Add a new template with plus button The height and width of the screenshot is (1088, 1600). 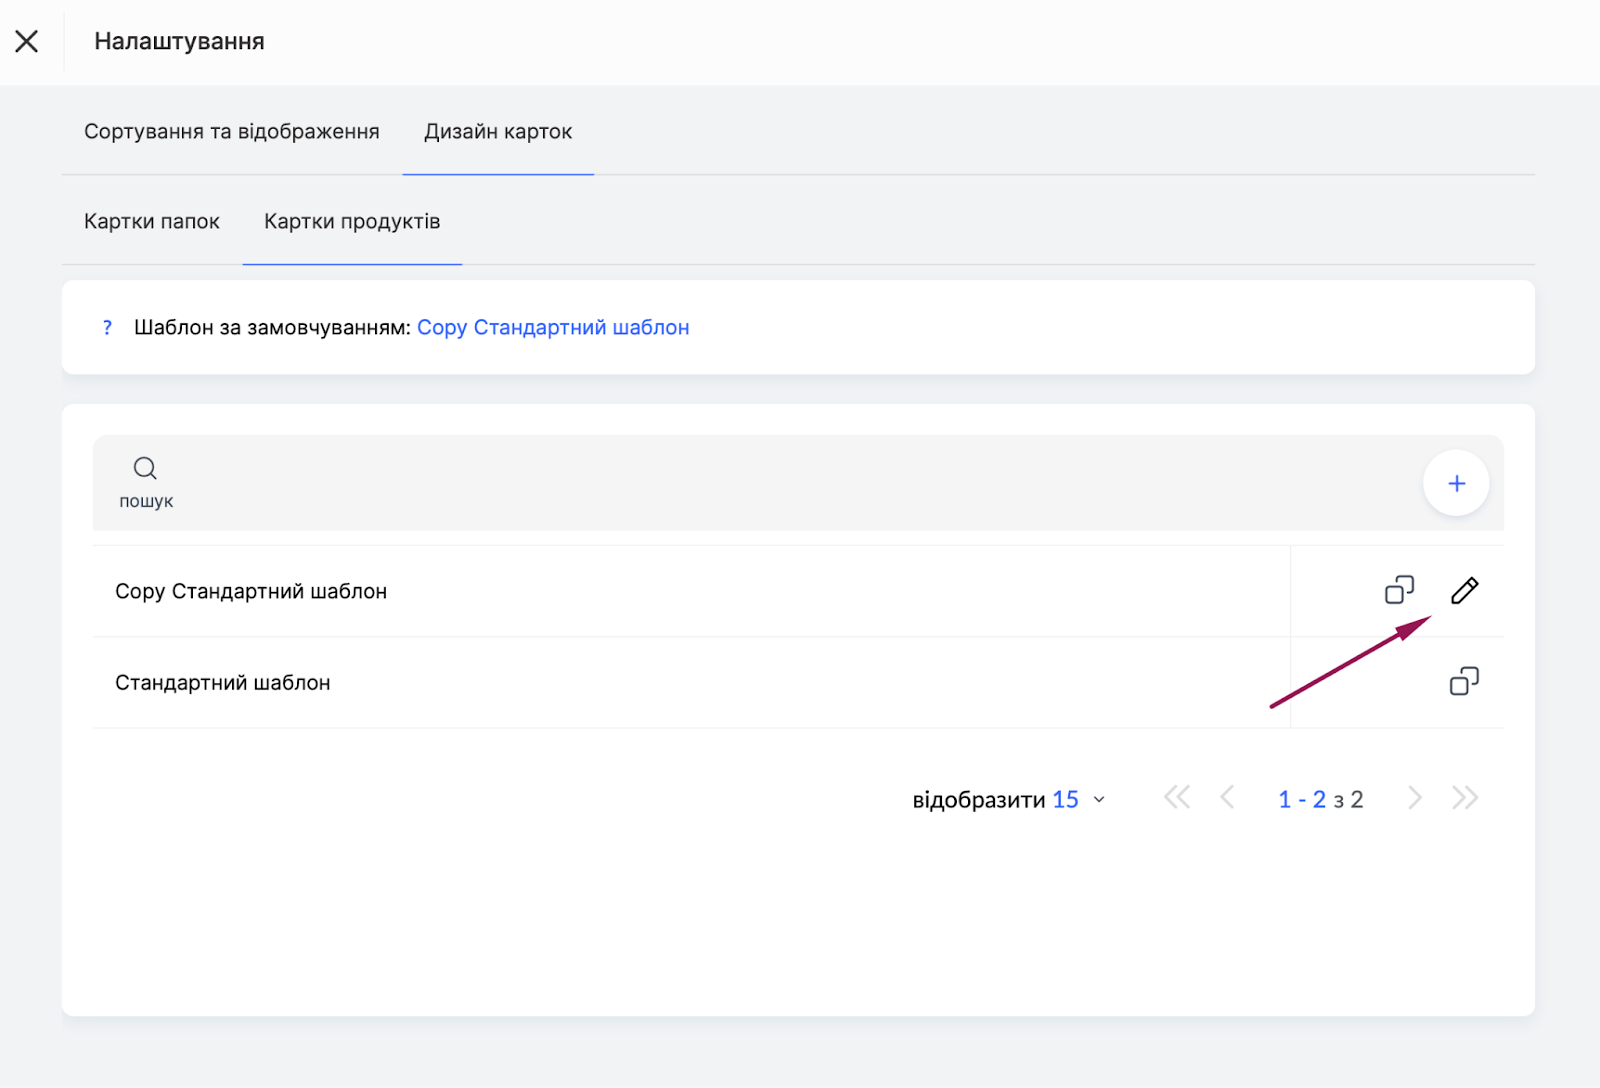click(1456, 484)
